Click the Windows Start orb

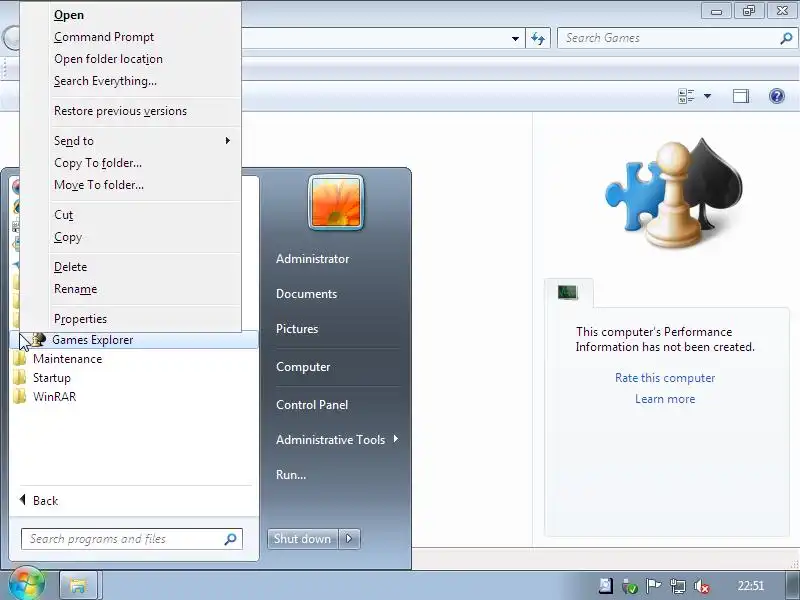pos(26,584)
